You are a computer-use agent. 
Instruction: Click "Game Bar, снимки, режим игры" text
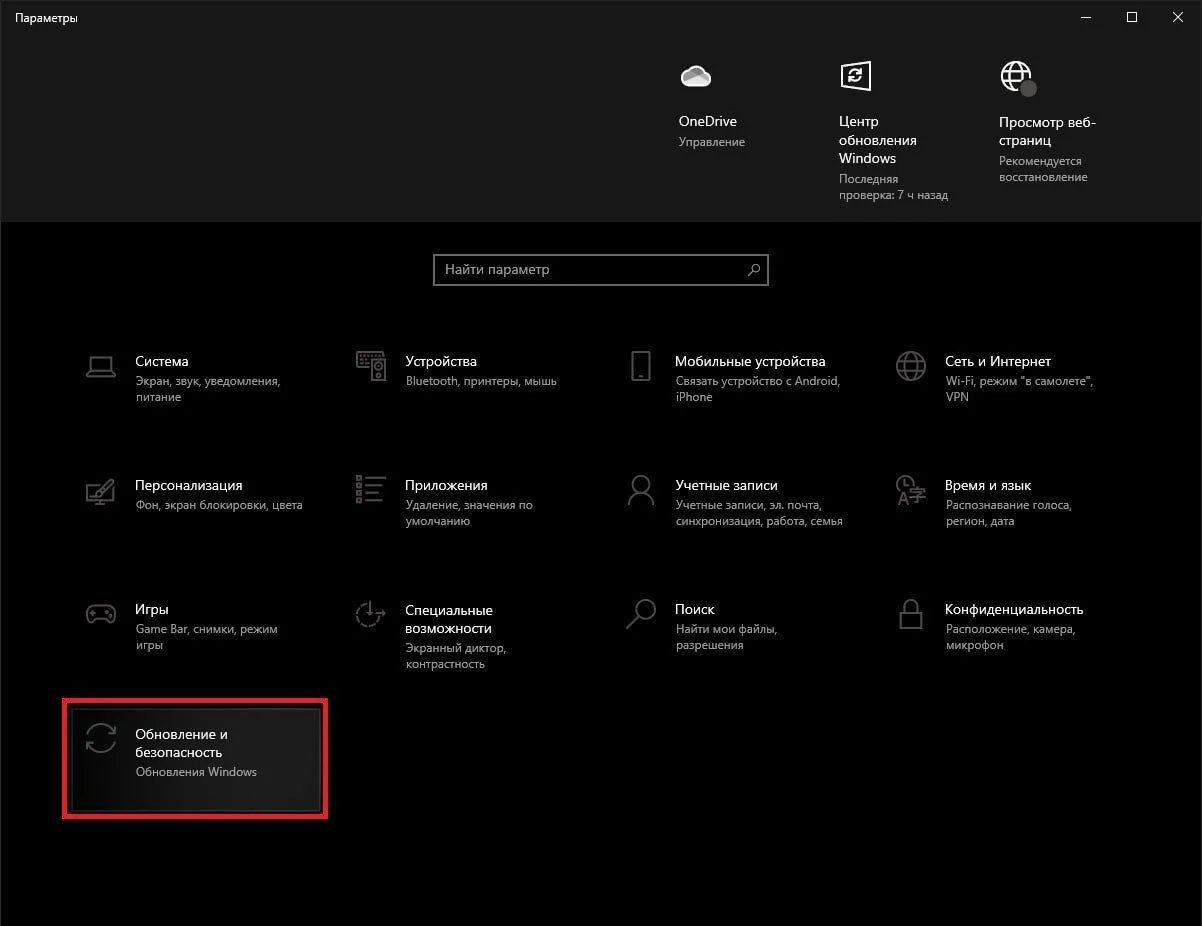pyautogui.click(x=206, y=637)
